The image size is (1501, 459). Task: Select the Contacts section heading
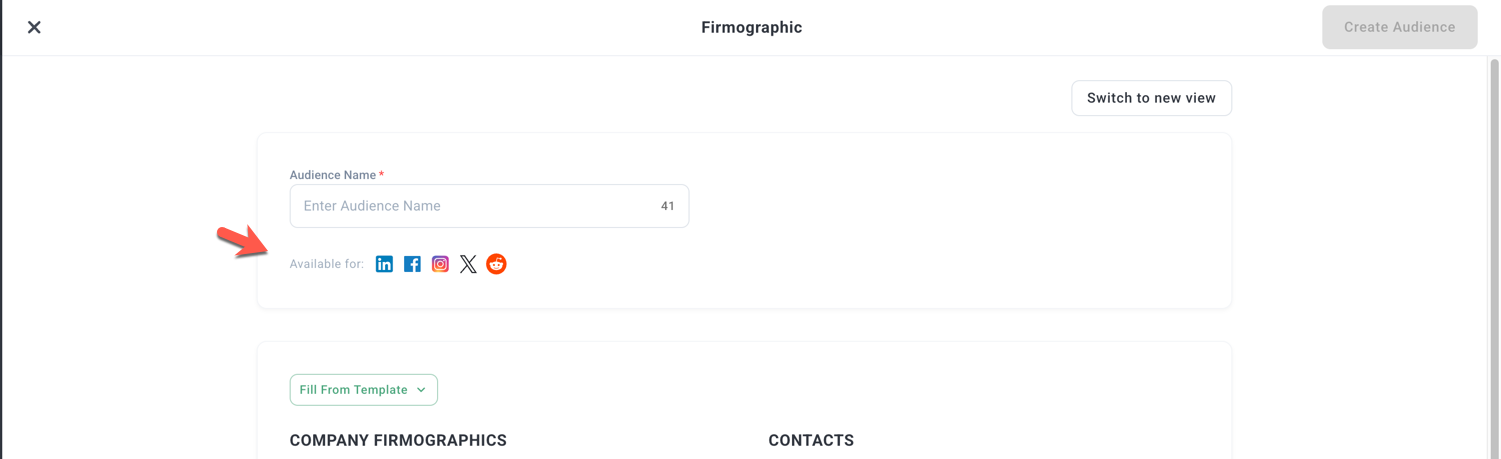(x=811, y=440)
